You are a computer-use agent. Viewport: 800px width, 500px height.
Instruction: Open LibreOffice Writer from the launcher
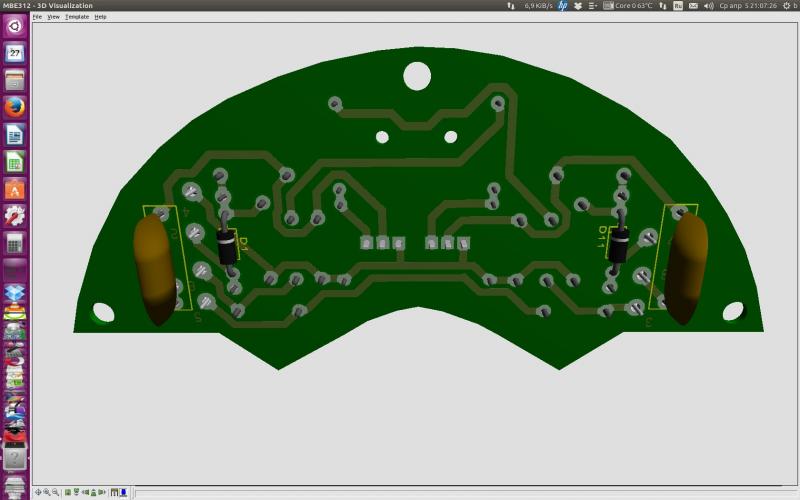(x=15, y=134)
